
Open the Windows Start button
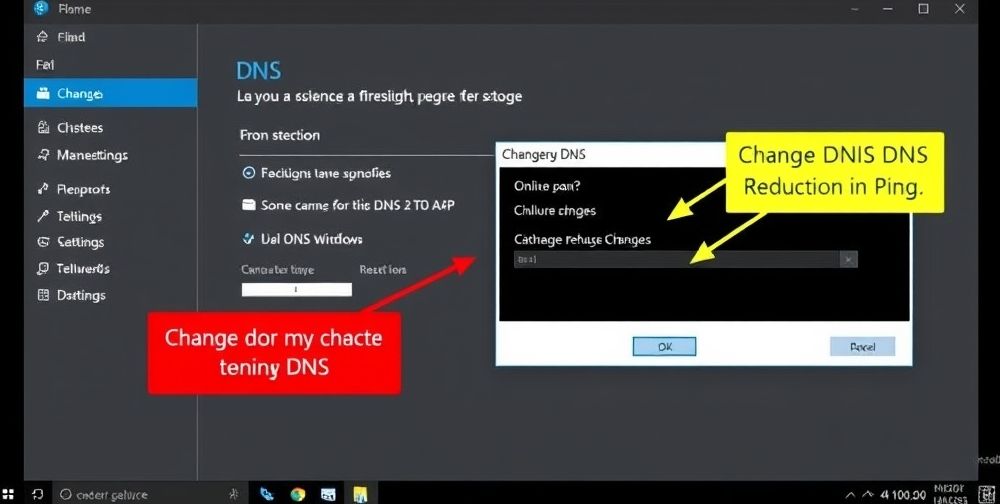pos(8,494)
